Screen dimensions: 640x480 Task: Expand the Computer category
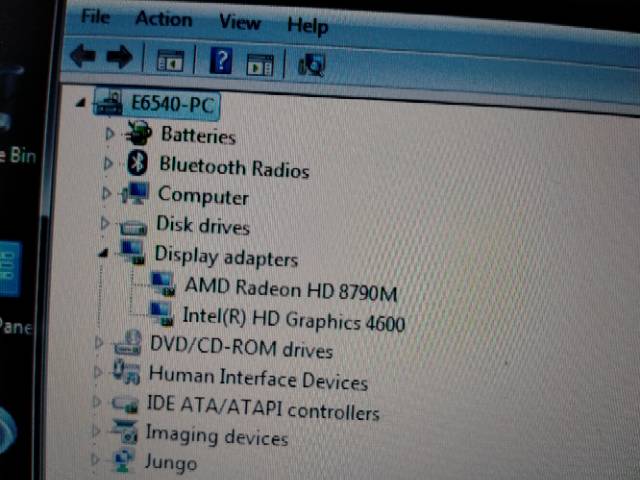pyautogui.click(x=107, y=193)
